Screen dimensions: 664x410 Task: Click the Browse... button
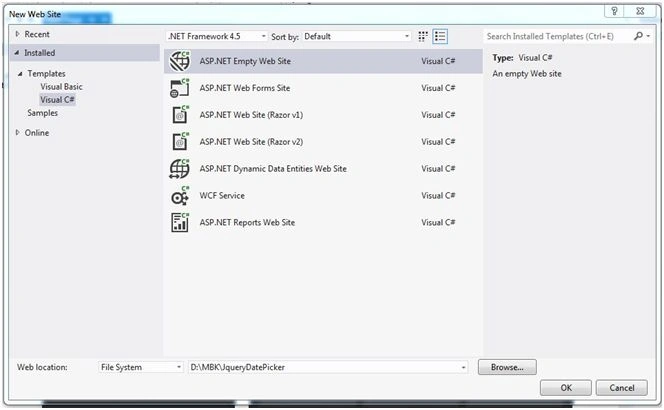tap(507, 367)
